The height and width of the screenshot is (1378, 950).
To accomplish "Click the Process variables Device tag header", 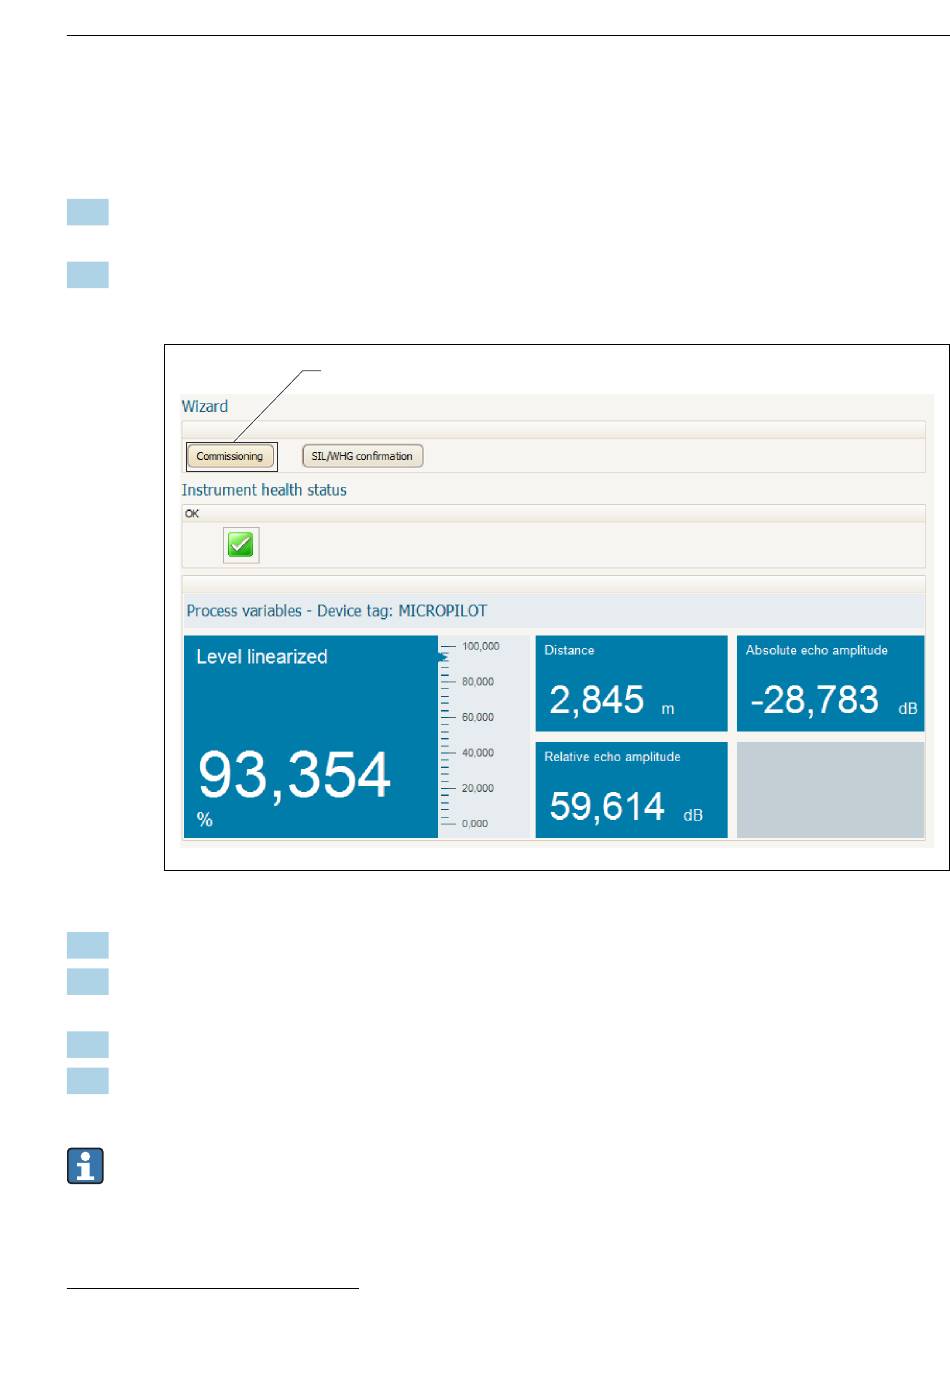I will pos(337,611).
